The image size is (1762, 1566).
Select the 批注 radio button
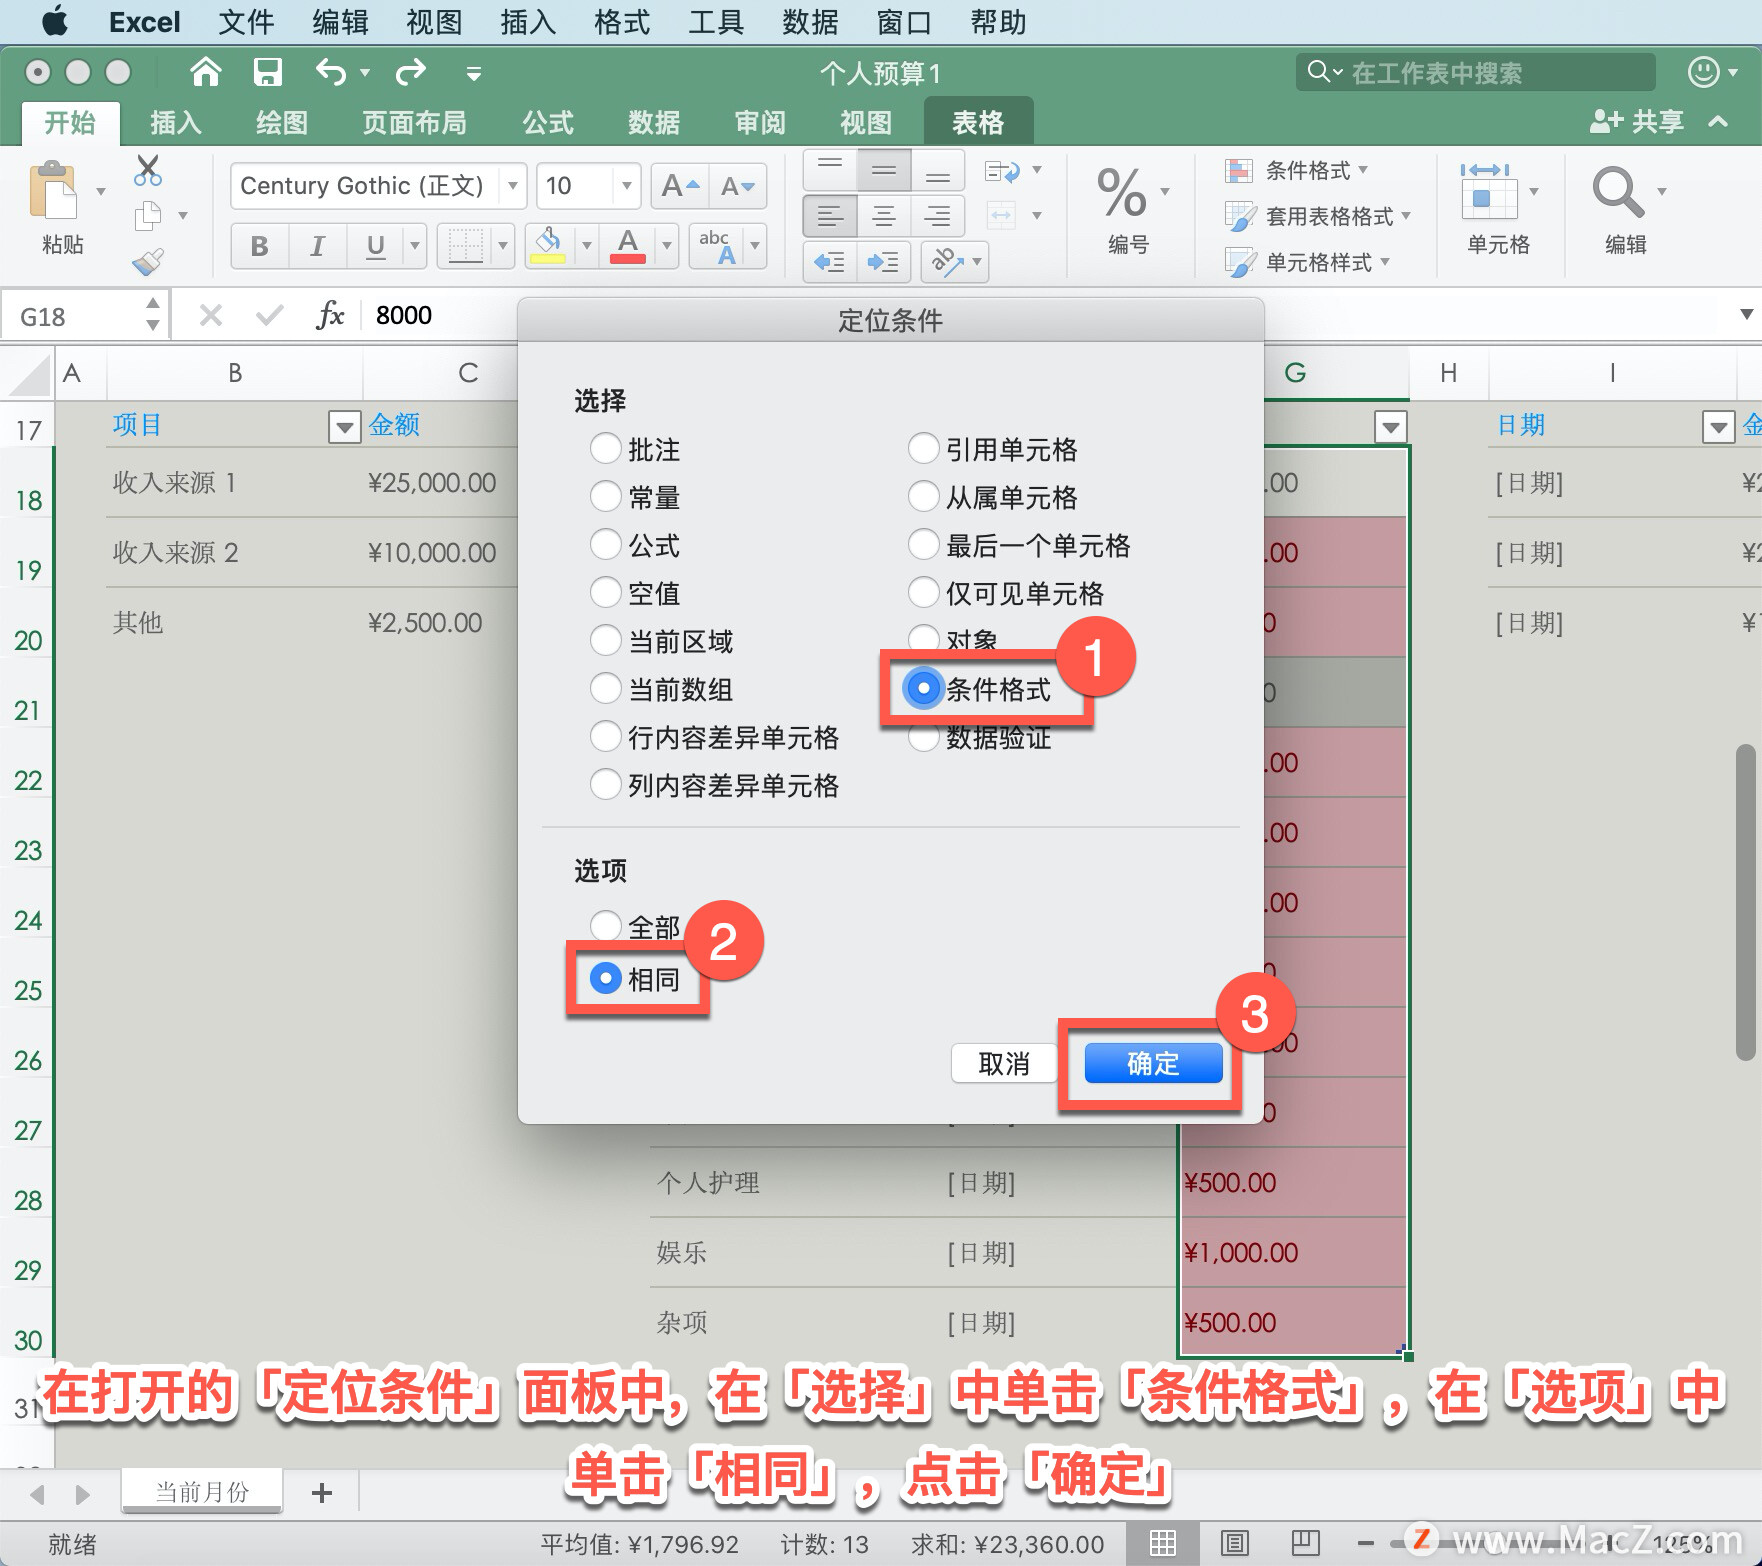point(606,448)
